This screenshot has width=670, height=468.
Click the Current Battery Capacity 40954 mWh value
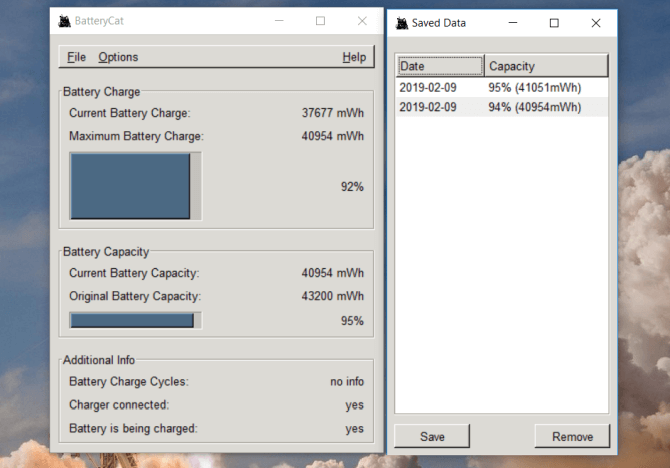tap(332, 273)
